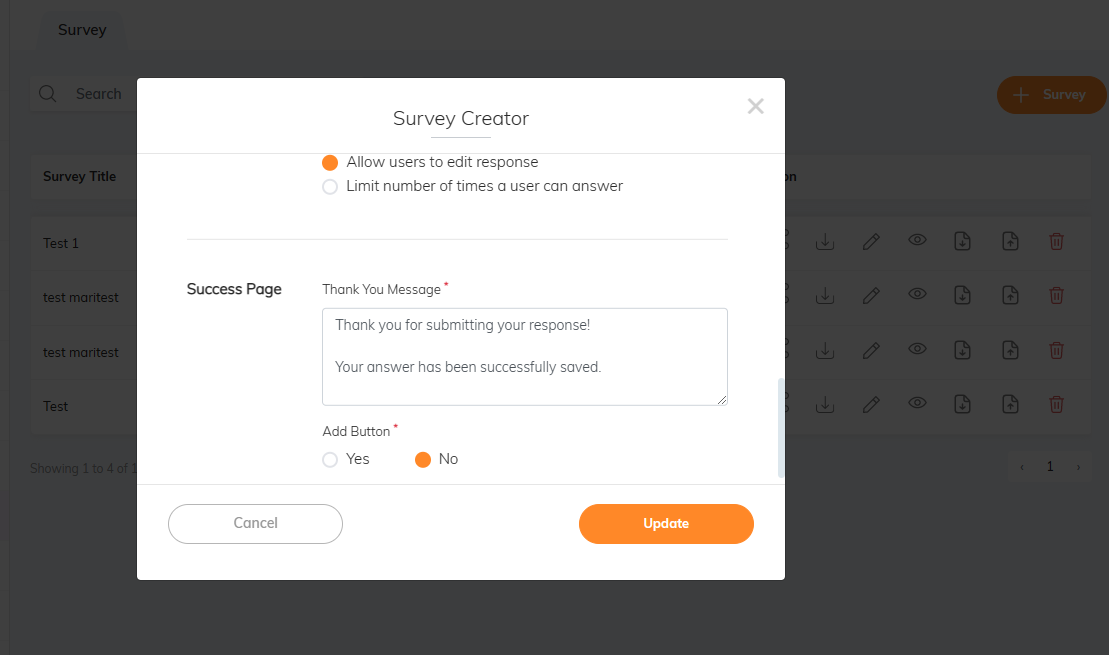Delete Test 1 survey with trash icon
The height and width of the screenshot is (655, 1109).
(x=1057, y=241)
